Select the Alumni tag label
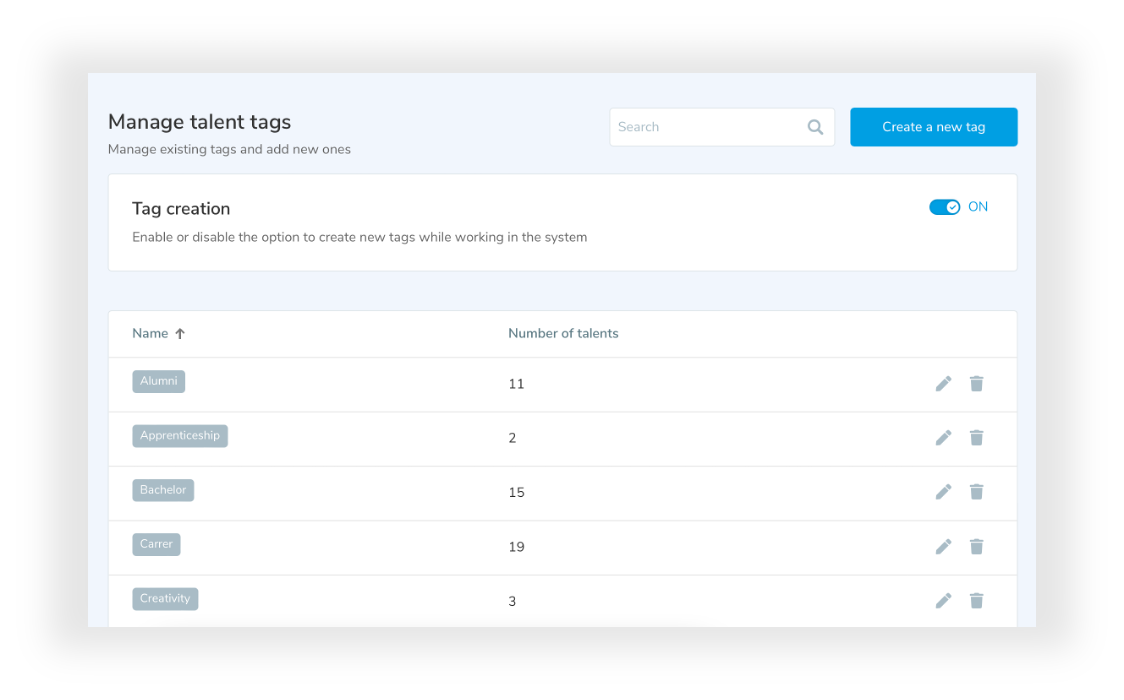The width and height of the screenshot is (1124, 700). pos(158,381)
